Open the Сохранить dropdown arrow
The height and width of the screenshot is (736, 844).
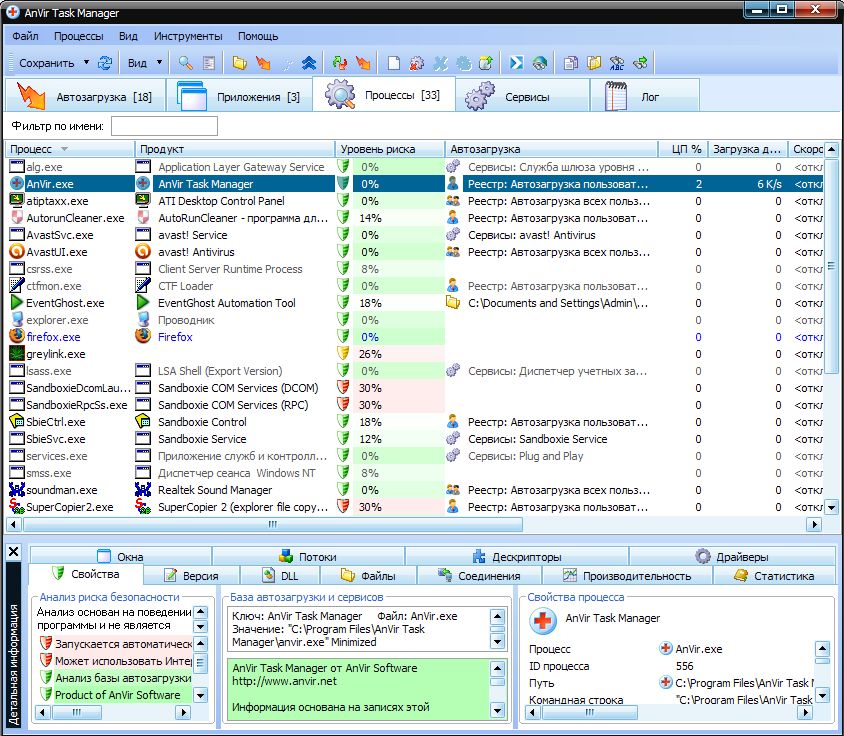[x=86, y=62]
